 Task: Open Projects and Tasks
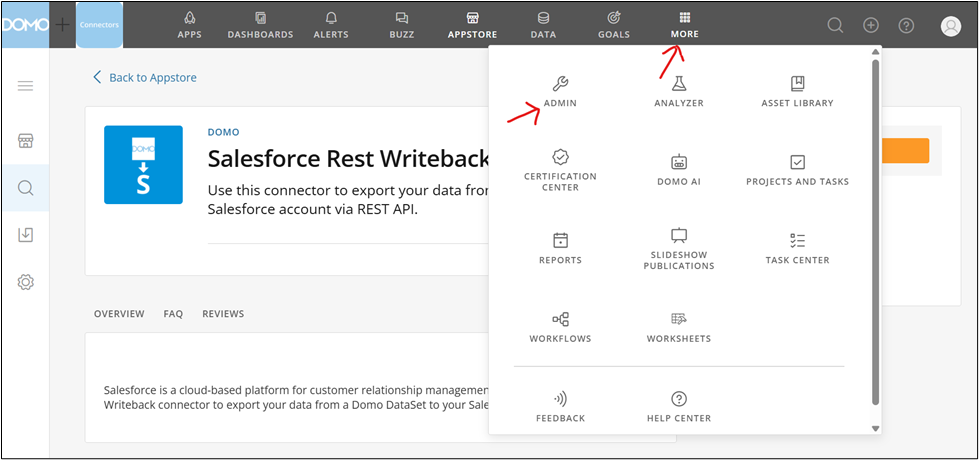point(797,170)
